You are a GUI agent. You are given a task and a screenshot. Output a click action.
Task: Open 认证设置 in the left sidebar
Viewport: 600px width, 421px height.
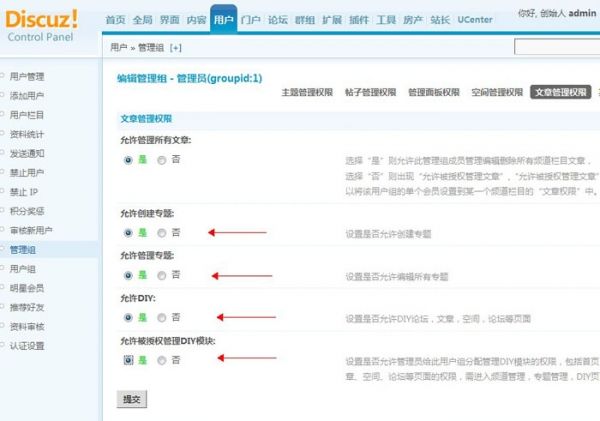27,346
